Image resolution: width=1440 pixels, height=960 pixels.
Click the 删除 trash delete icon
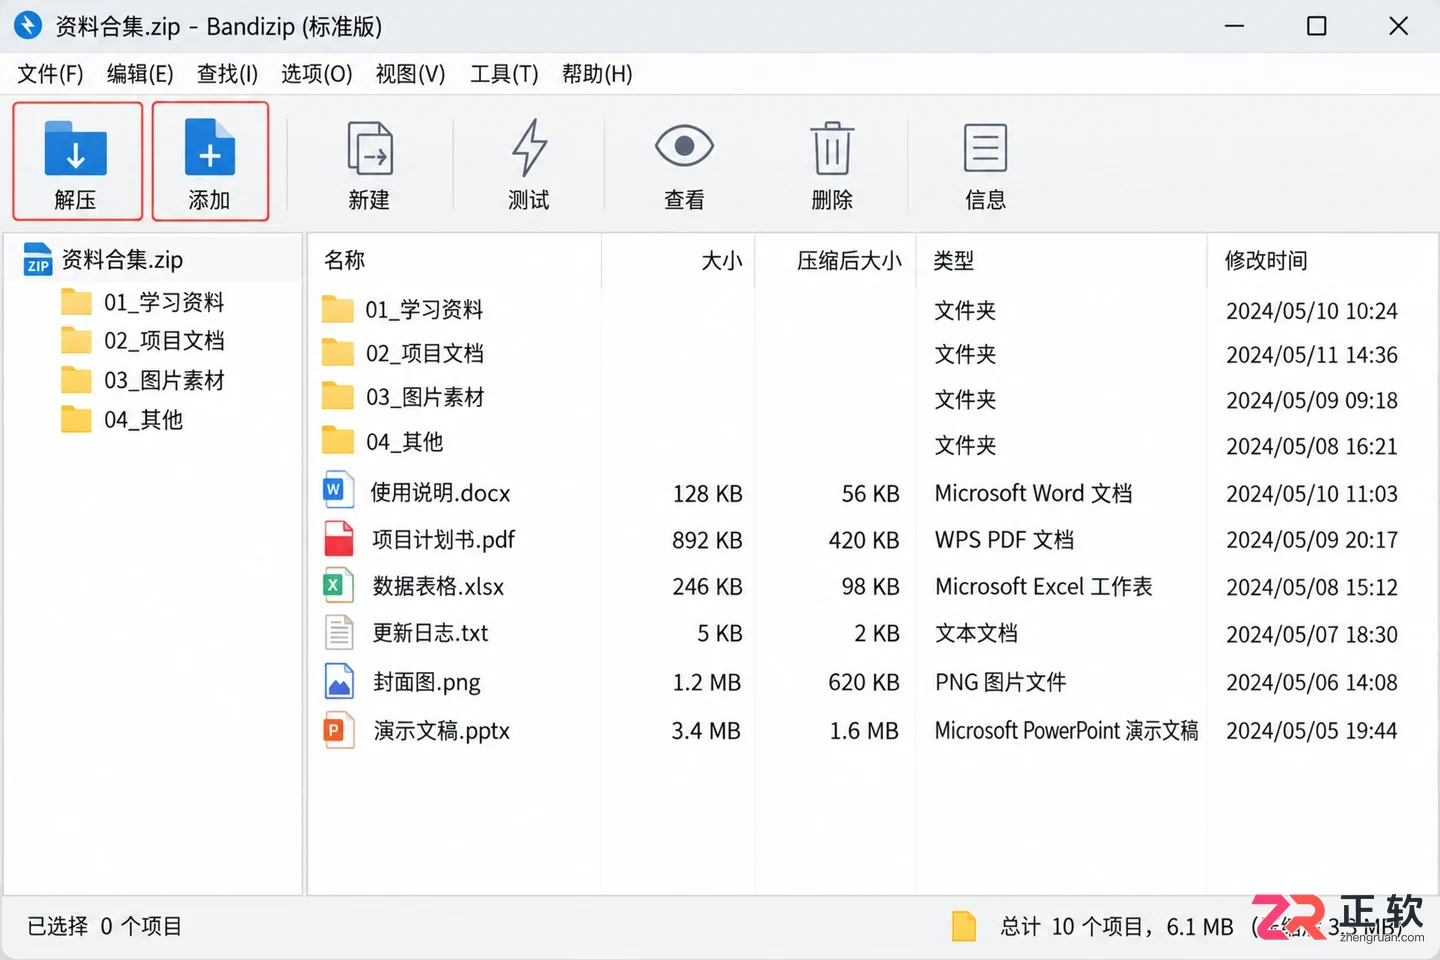coord(832,148)
